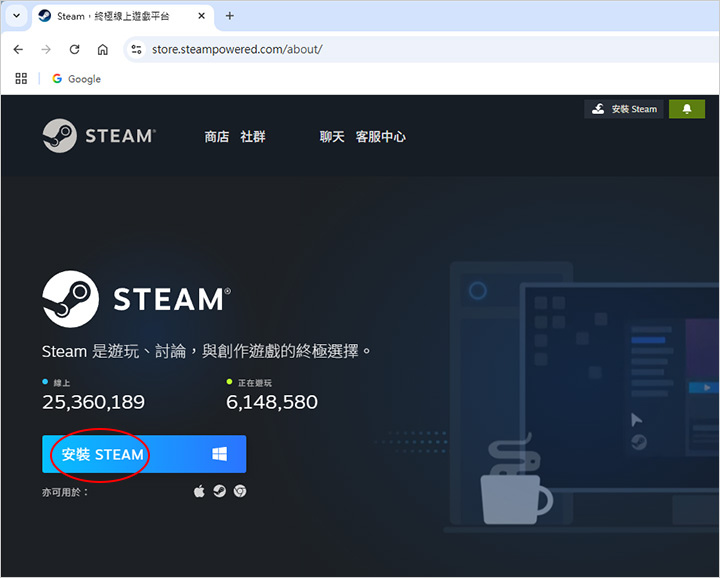The image size is (720, 578).
Task: Select the Chrome OS download icon
Action: 240,491
